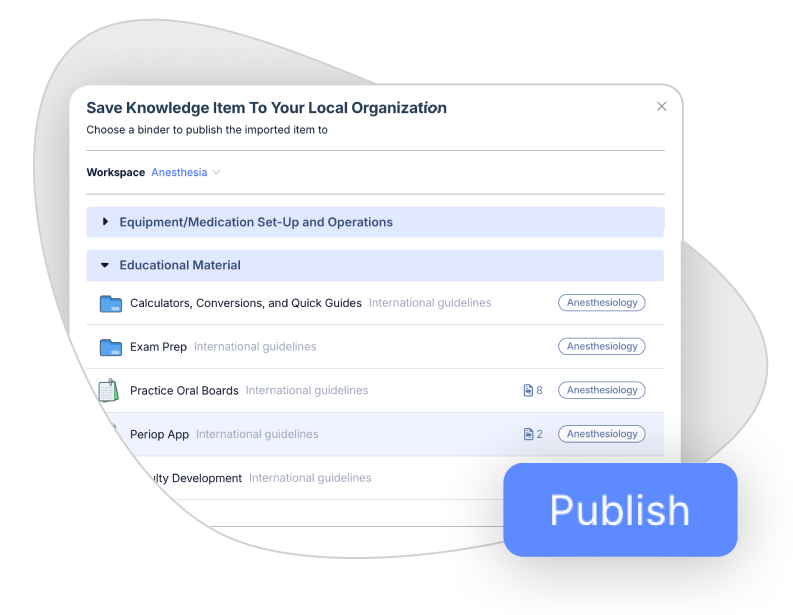Click the Choose a binder subtitle text
Screen dimensions: 793x615
pos(207,130)
